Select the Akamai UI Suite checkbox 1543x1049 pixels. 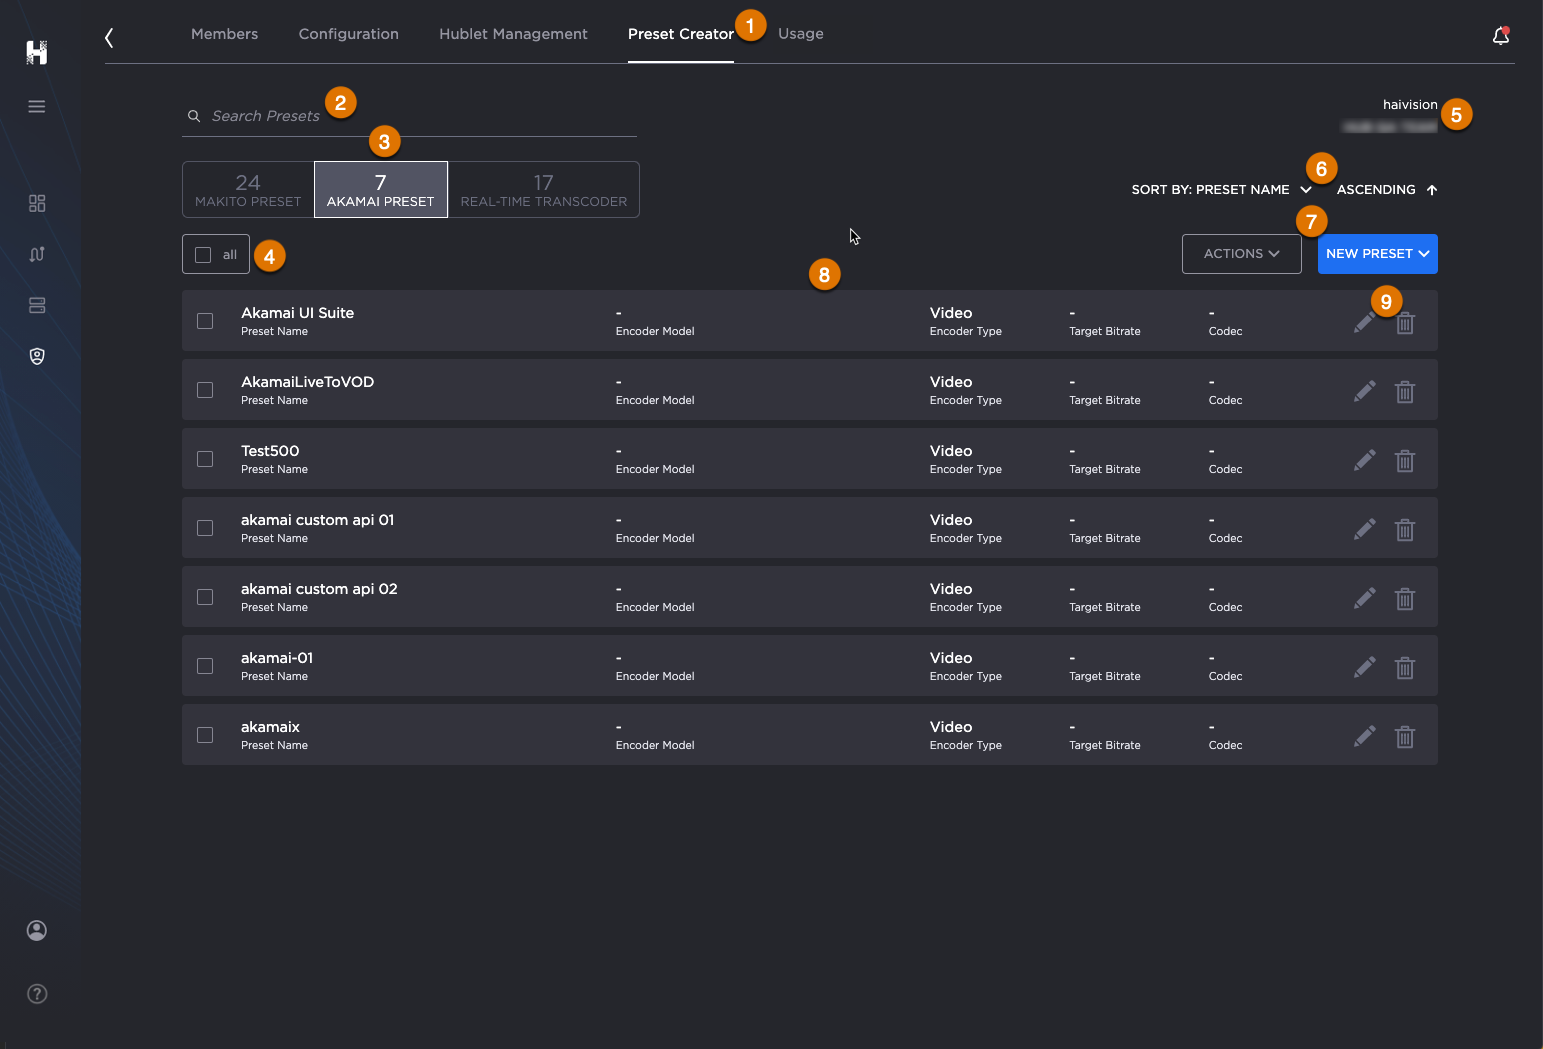click(205, 321)
